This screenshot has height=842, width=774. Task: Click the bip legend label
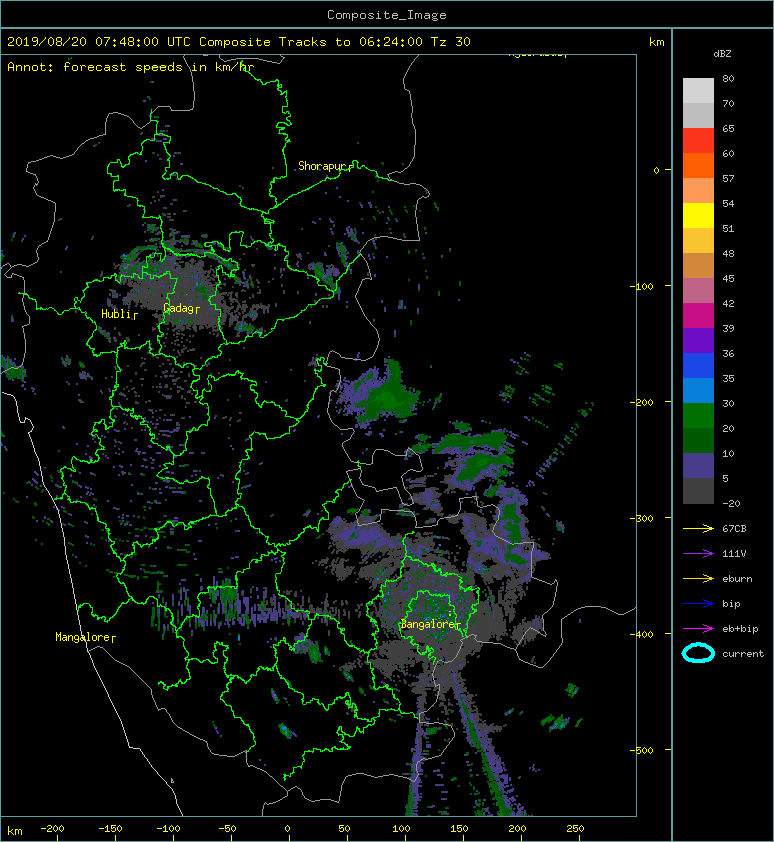pos(731,604)
